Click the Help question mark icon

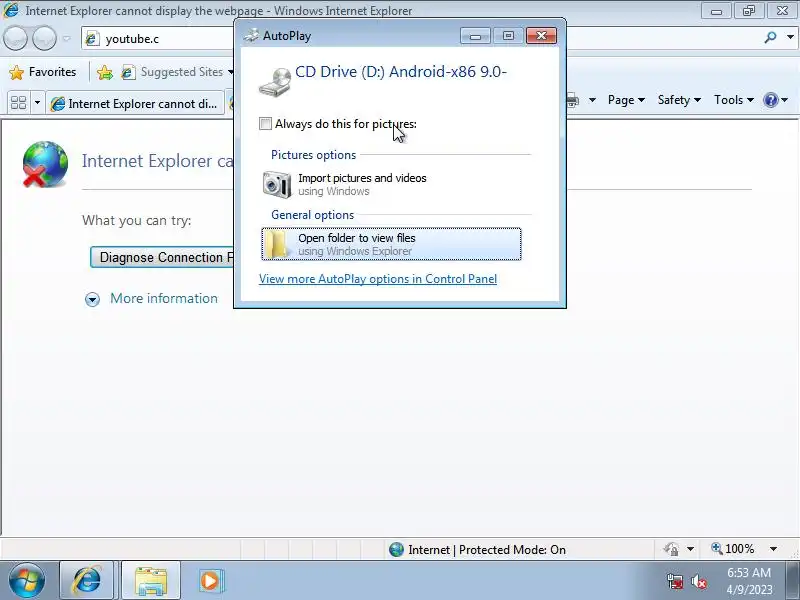coord(770,100)
